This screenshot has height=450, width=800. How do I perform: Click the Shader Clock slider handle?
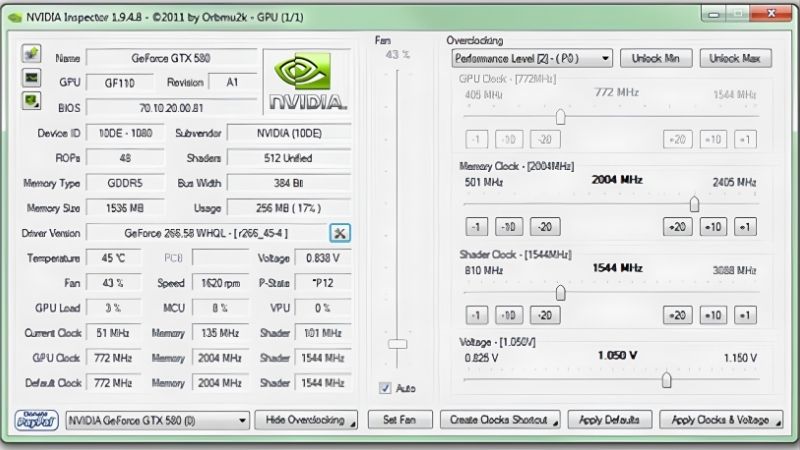point(560,293)
